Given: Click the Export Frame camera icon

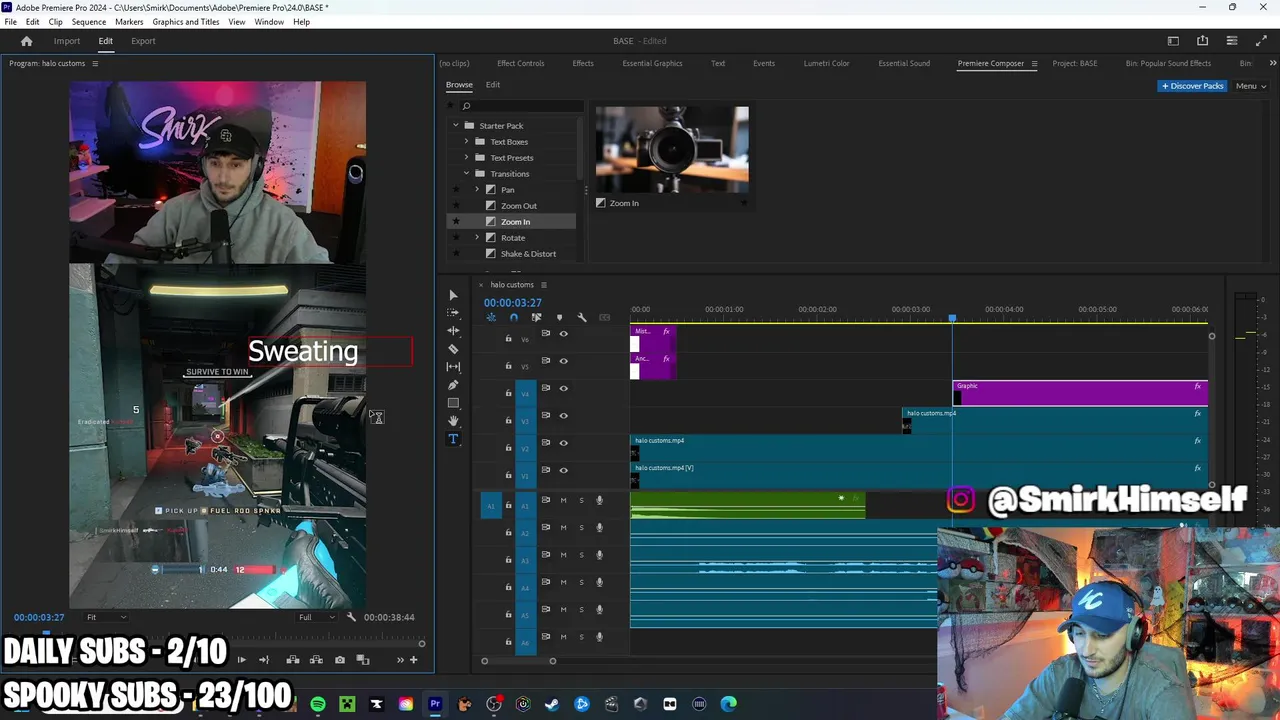Looking at the screenshot, I should point(340,660).
